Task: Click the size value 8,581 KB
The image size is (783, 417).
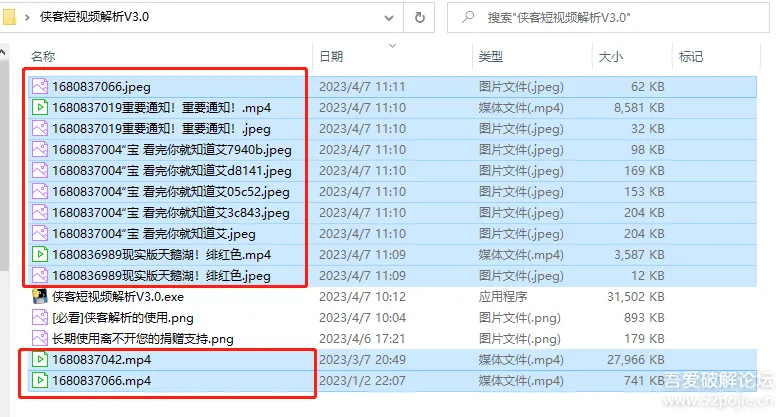Action: [x=639, y=108]
